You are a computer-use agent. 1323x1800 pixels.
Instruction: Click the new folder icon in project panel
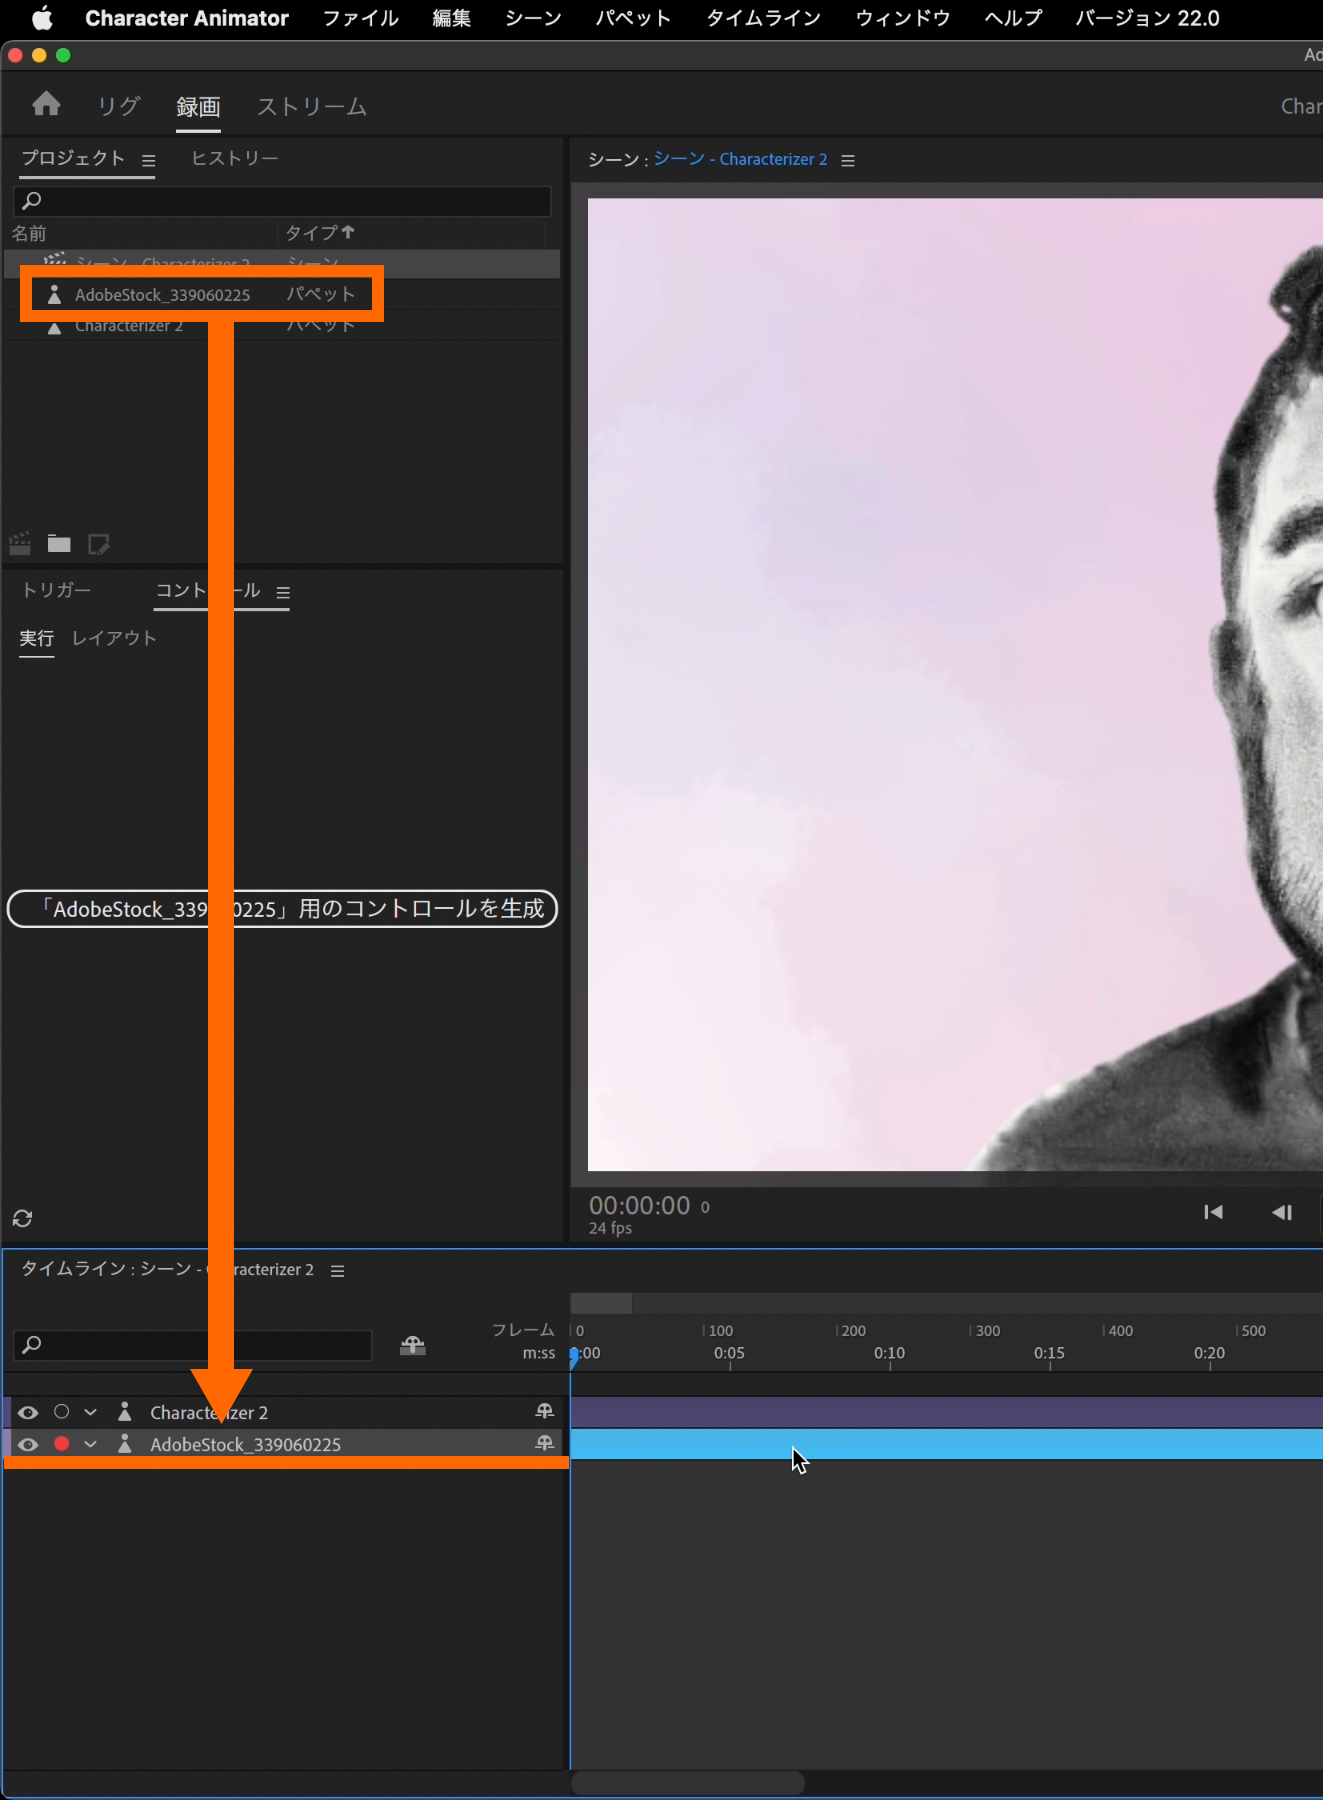coord(59,543)
